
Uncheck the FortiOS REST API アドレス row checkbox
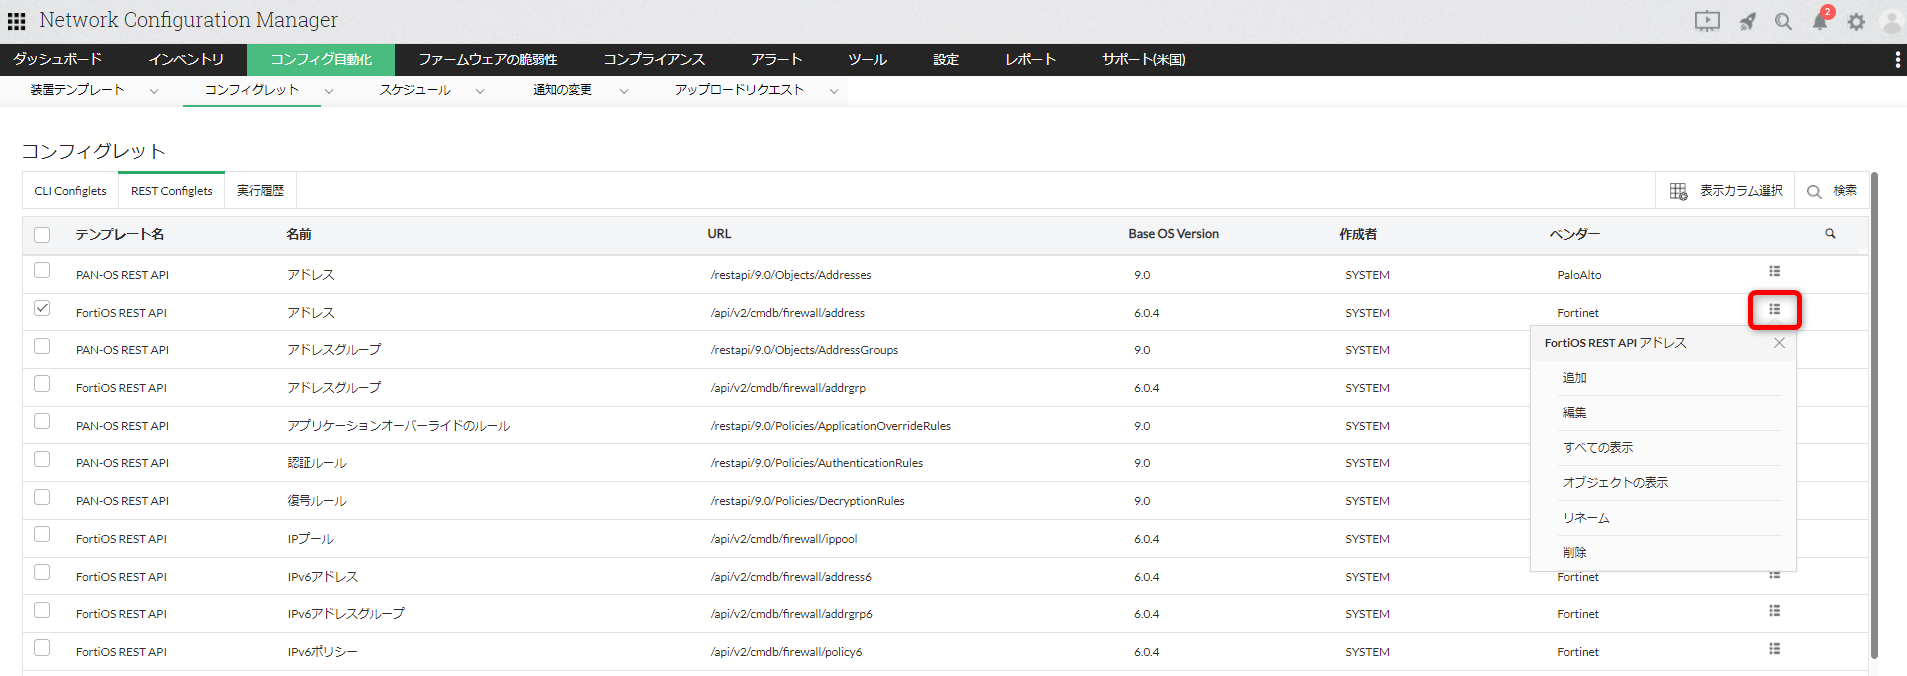[x=42, y=309]
